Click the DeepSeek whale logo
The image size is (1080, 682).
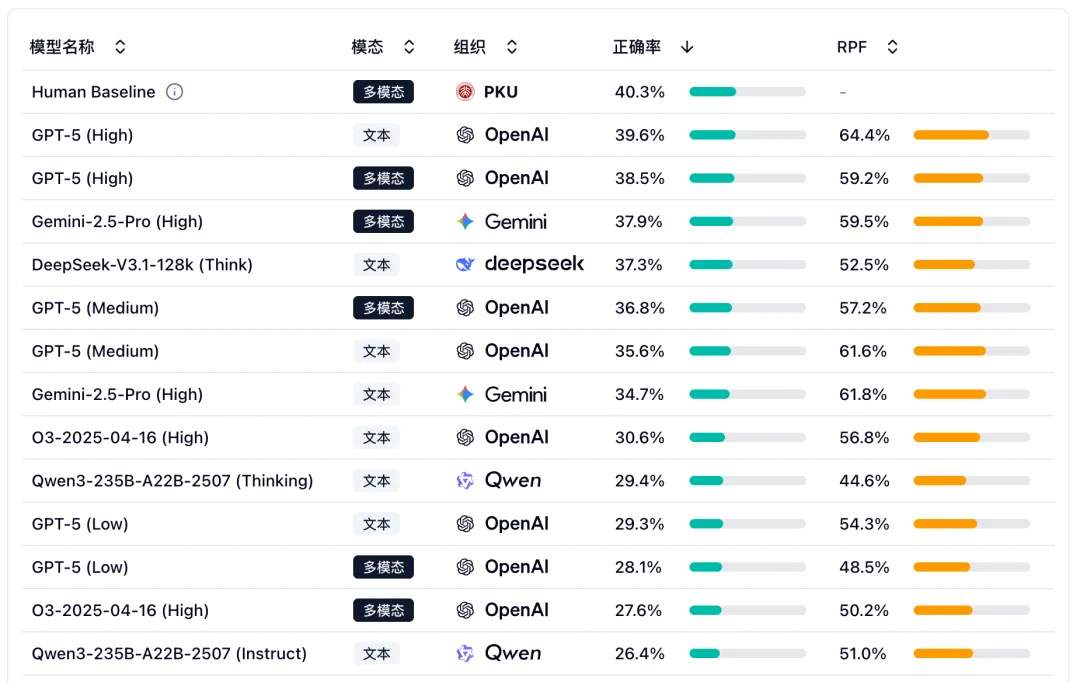click(465, 264)
